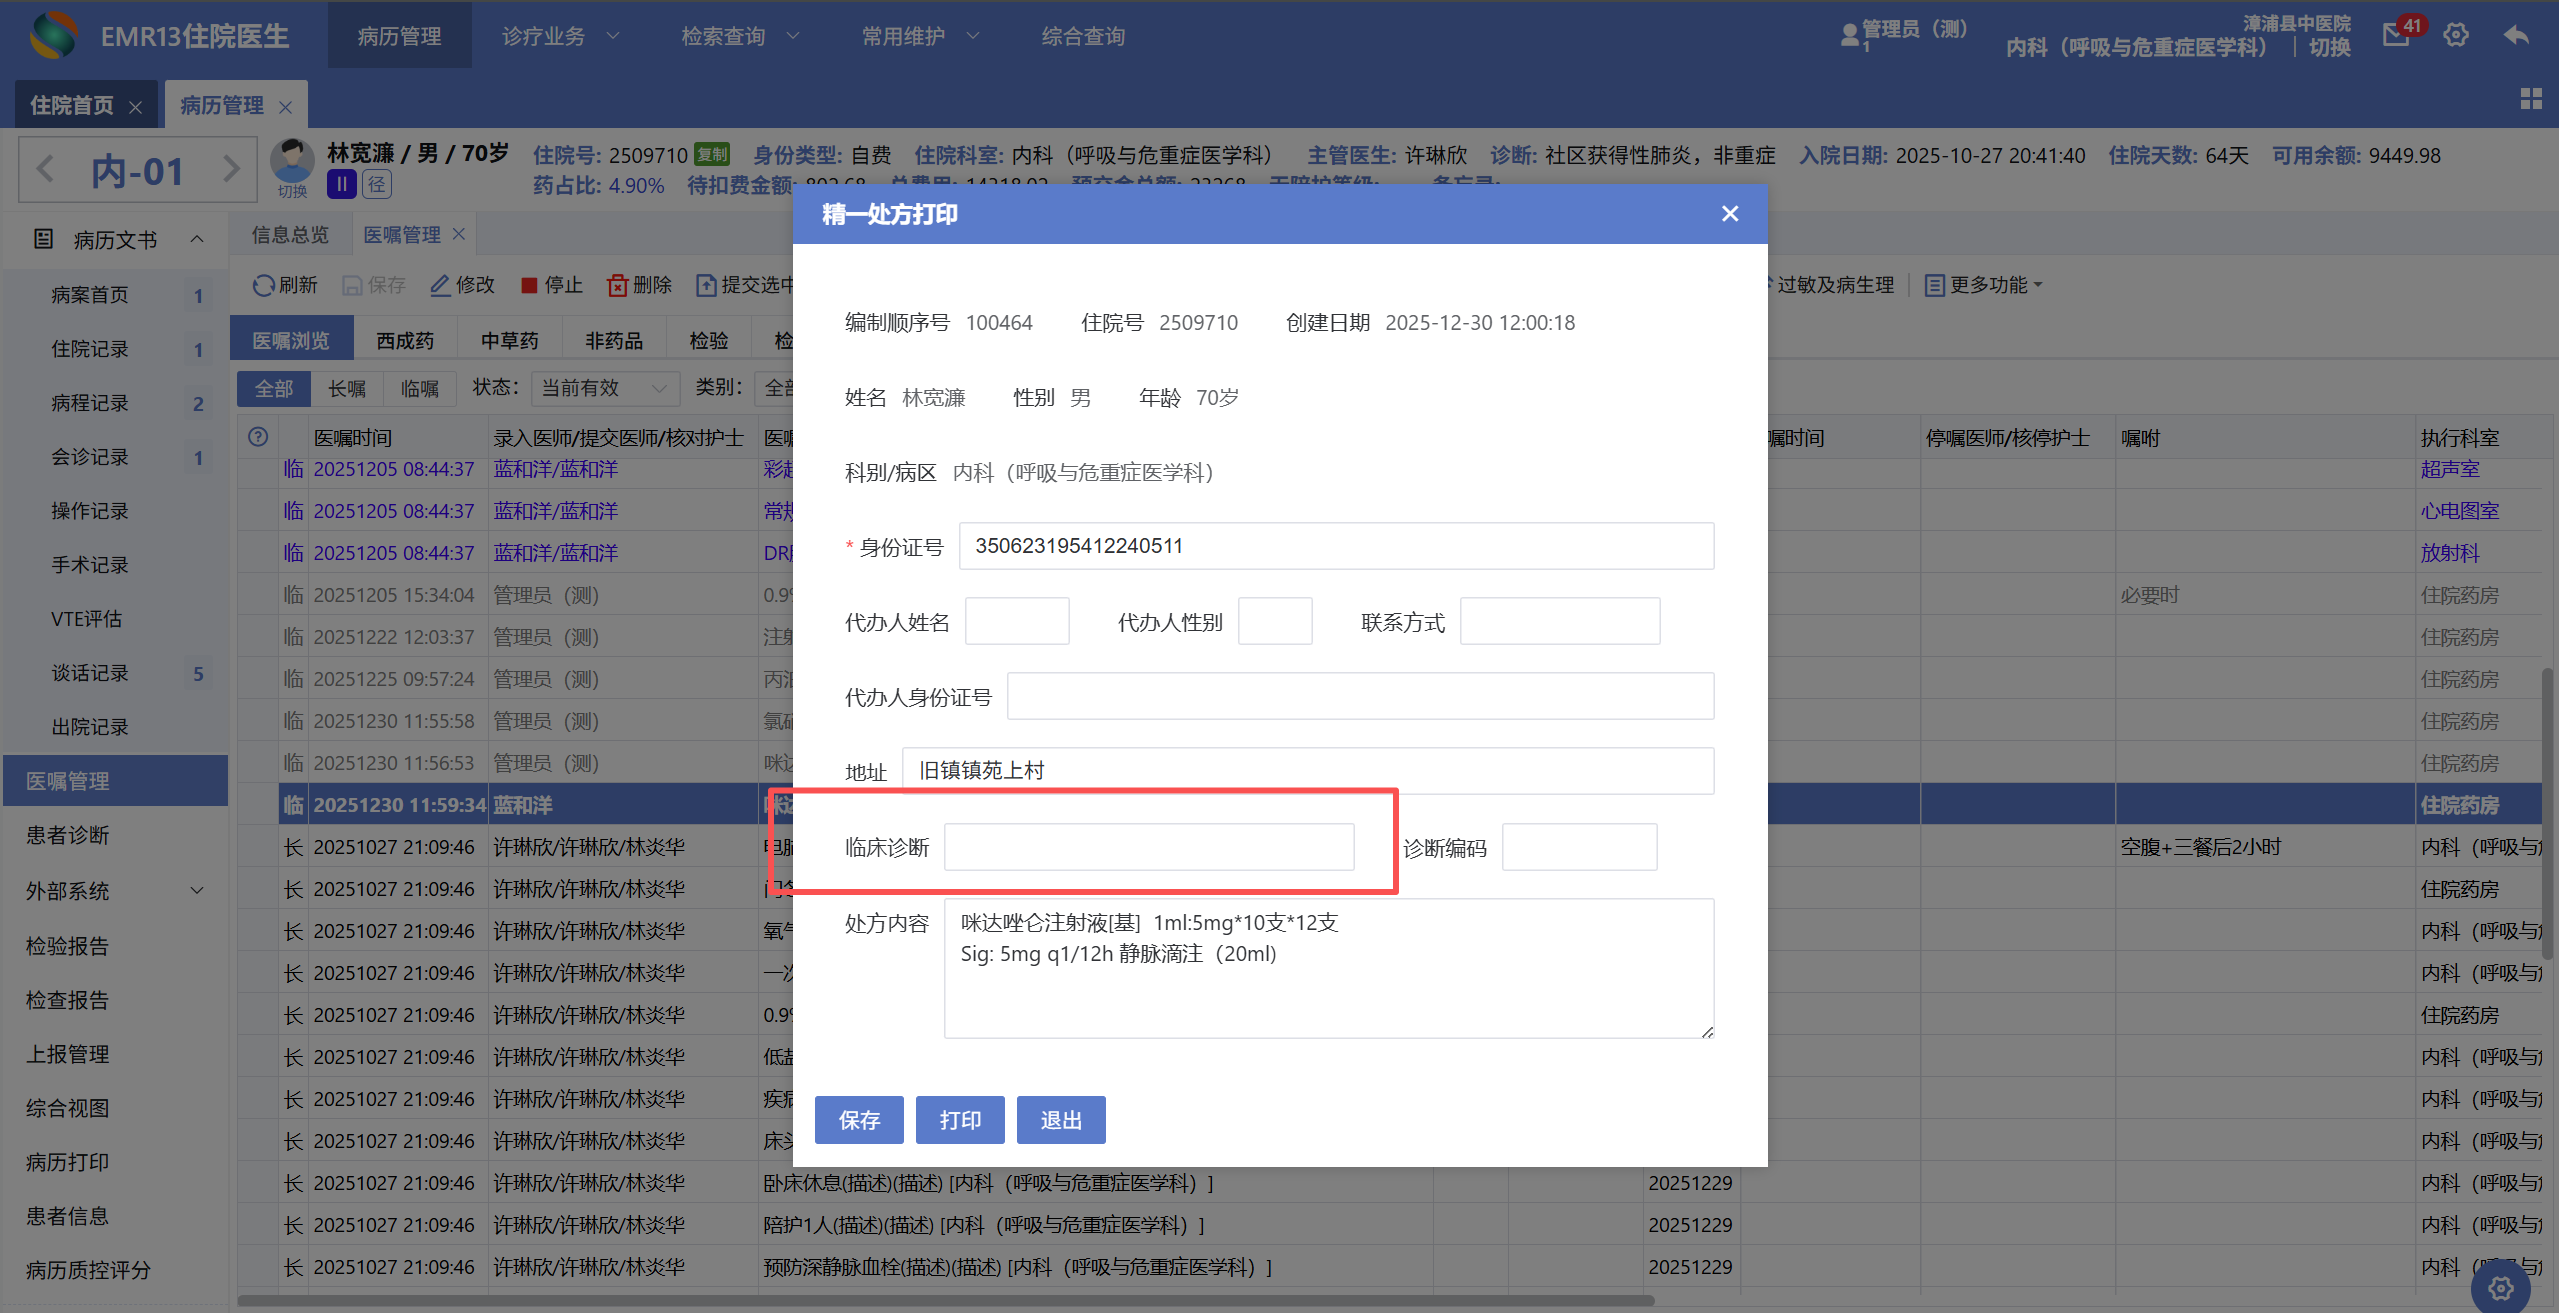The width and height of the screenshot is (2559, 1313).
Task: Select the 全部 filter toggle
Action: (x=274, y=388)
